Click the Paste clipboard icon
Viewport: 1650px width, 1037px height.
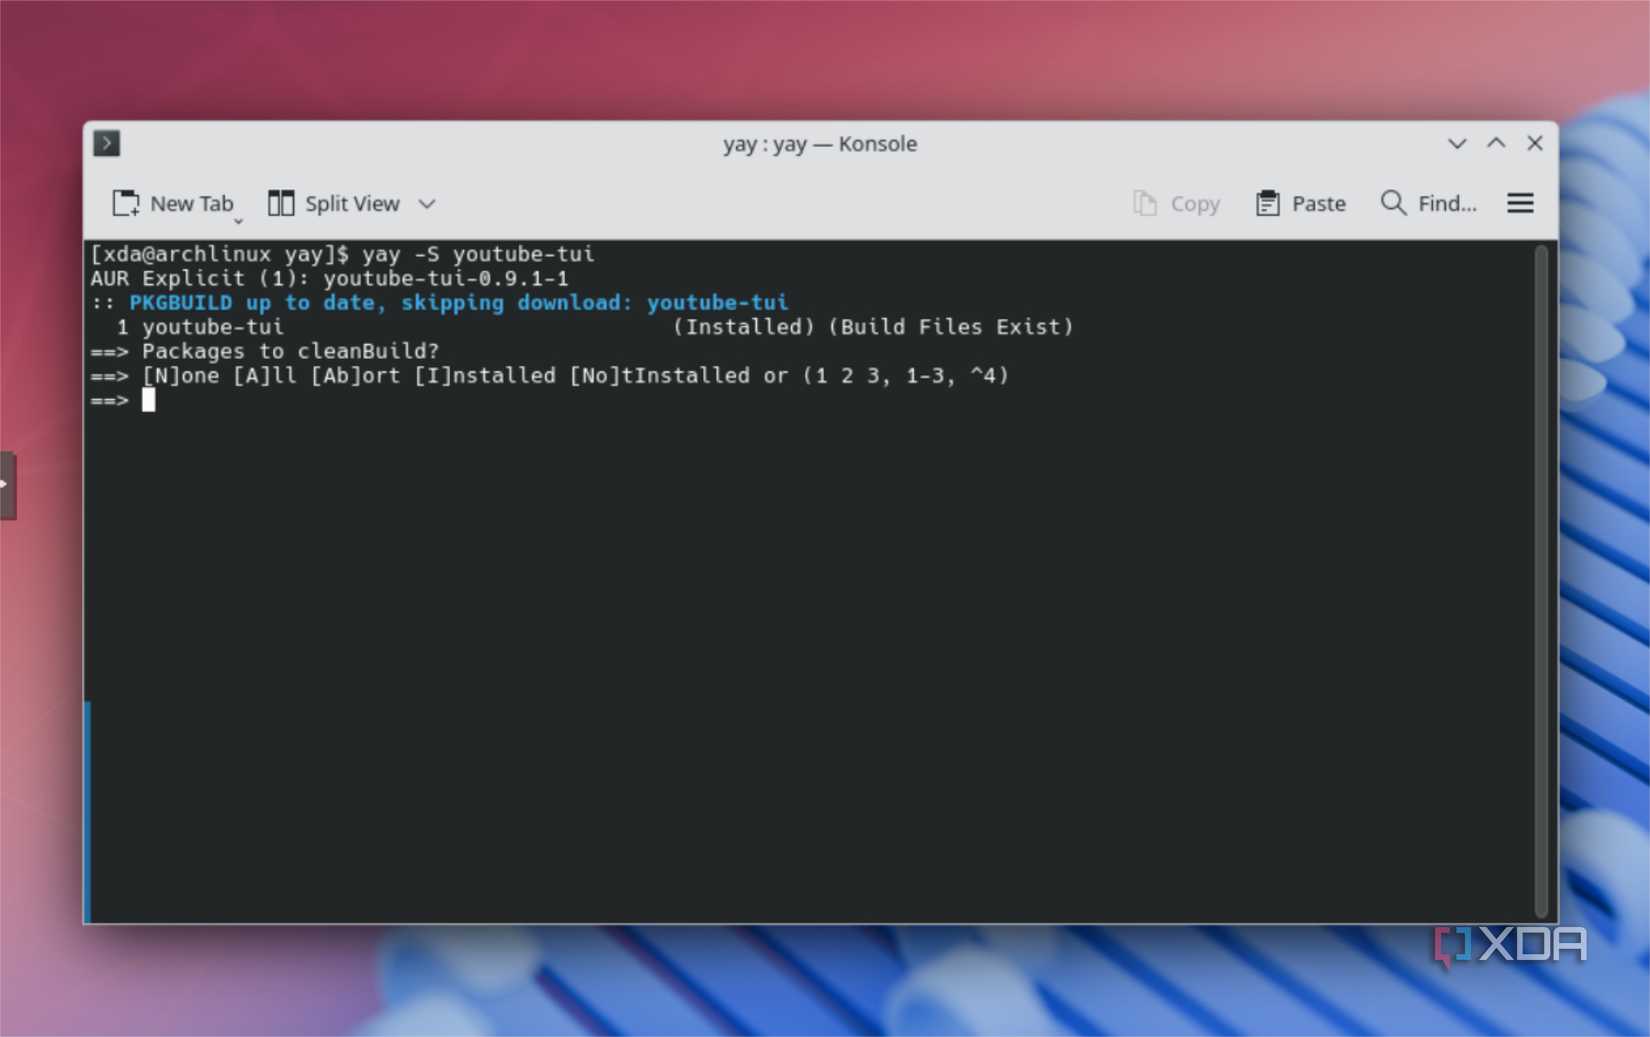point(1268,203)
